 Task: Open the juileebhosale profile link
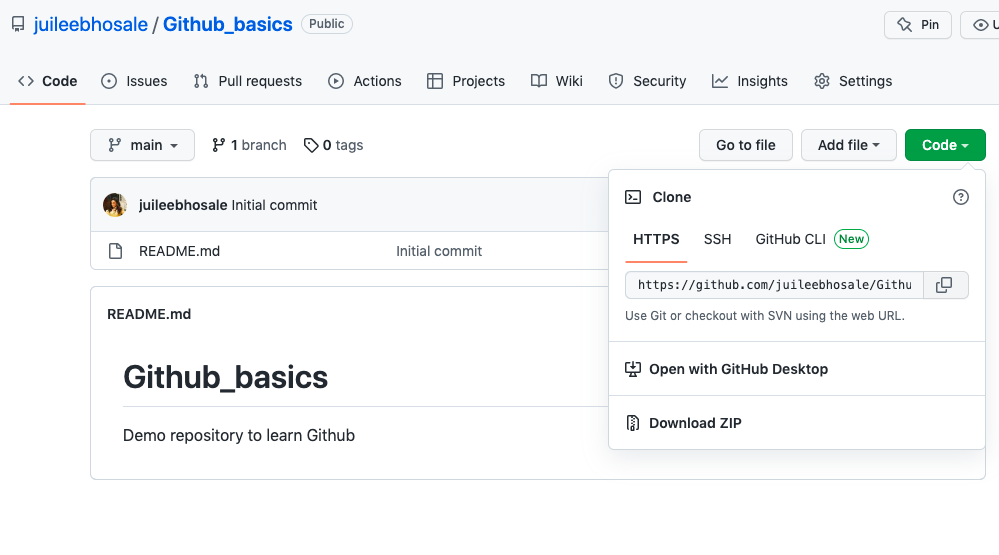90,24
